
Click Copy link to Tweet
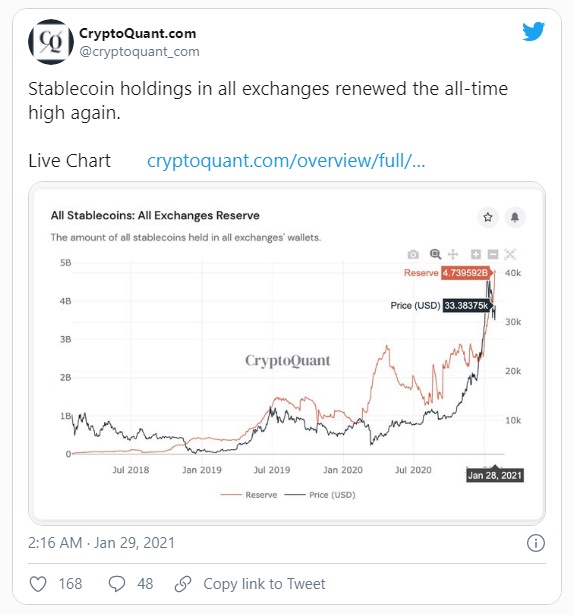(264, 584)
